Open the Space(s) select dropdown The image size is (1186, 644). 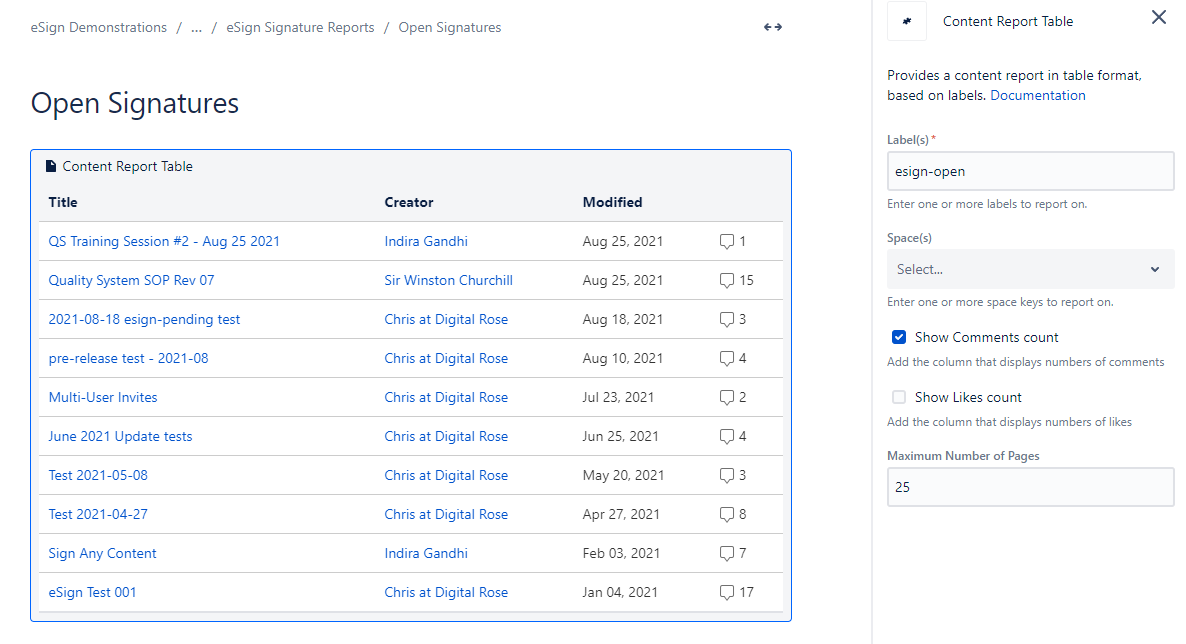pyautogui.click(x=1030, y=269)
